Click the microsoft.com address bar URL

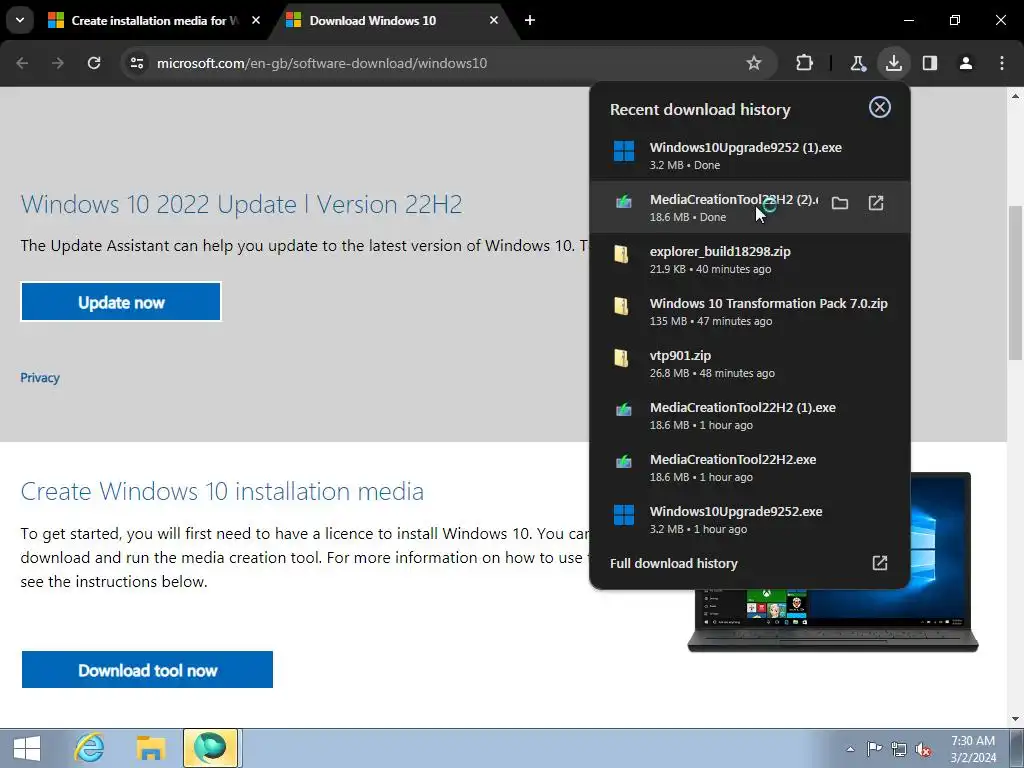pyautogui.click(x=322, y=63)
